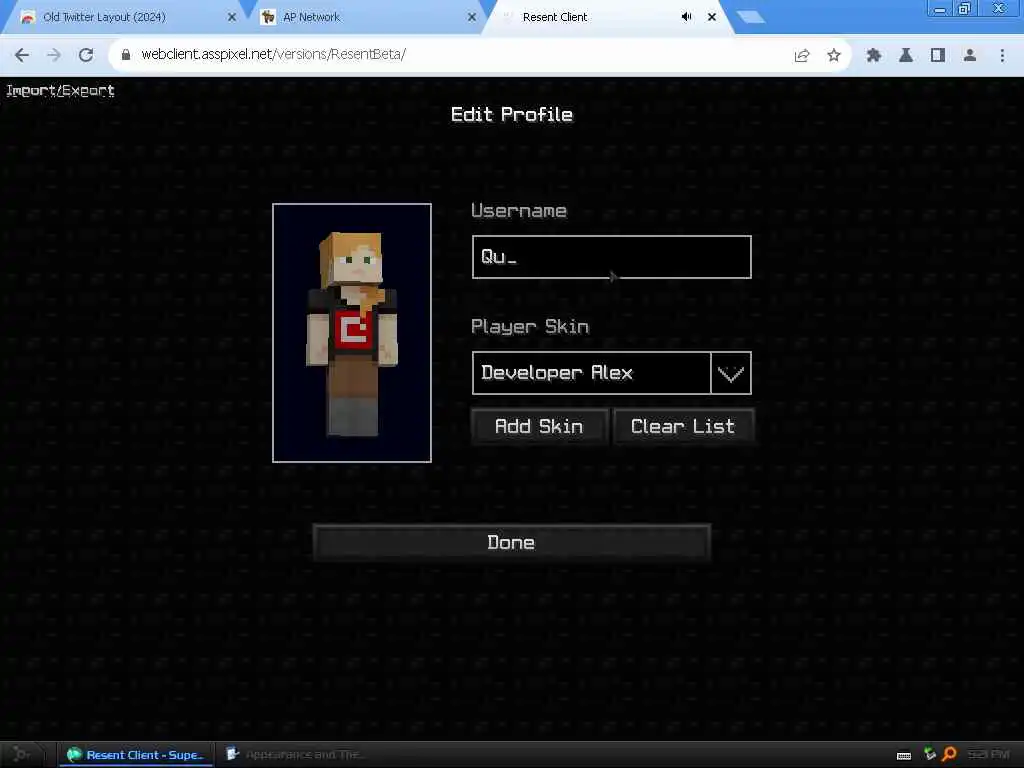Image resolution: width=1024 pixels, height=768 pixels.
Task: Close the Resent Client tab
Action: coord(712,17)
